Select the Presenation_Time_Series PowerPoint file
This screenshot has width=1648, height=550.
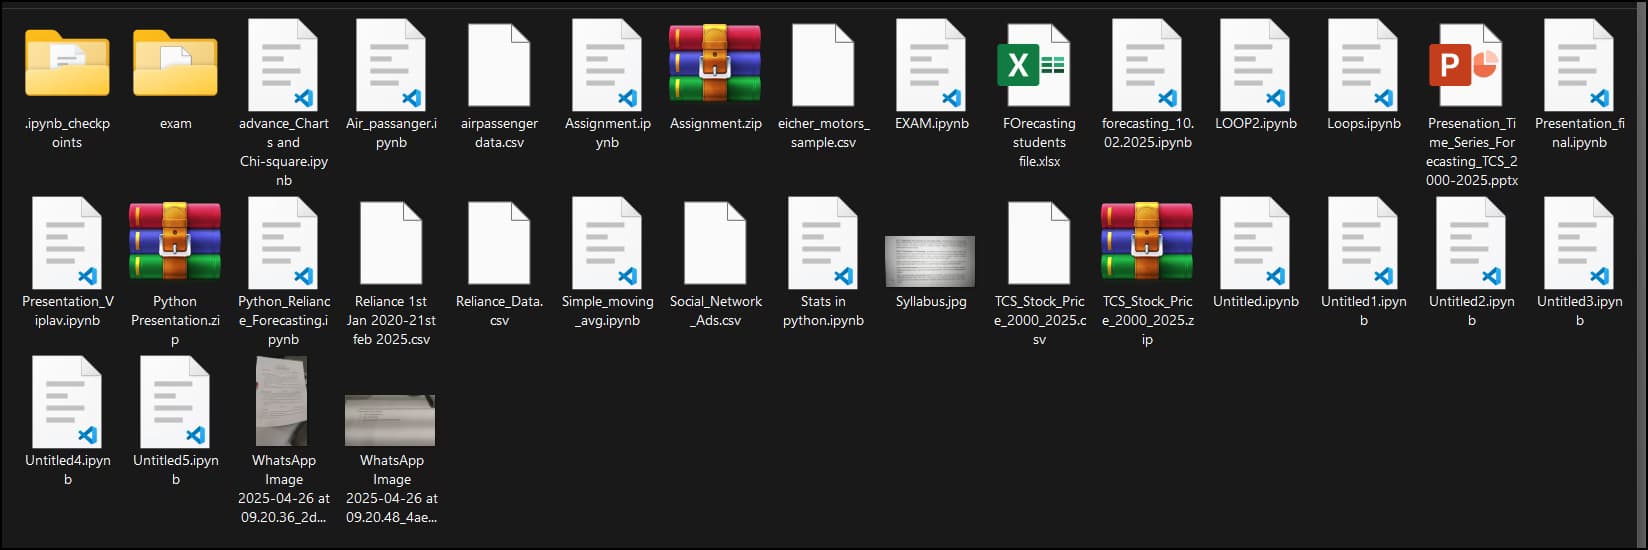tap(1471, 64)
